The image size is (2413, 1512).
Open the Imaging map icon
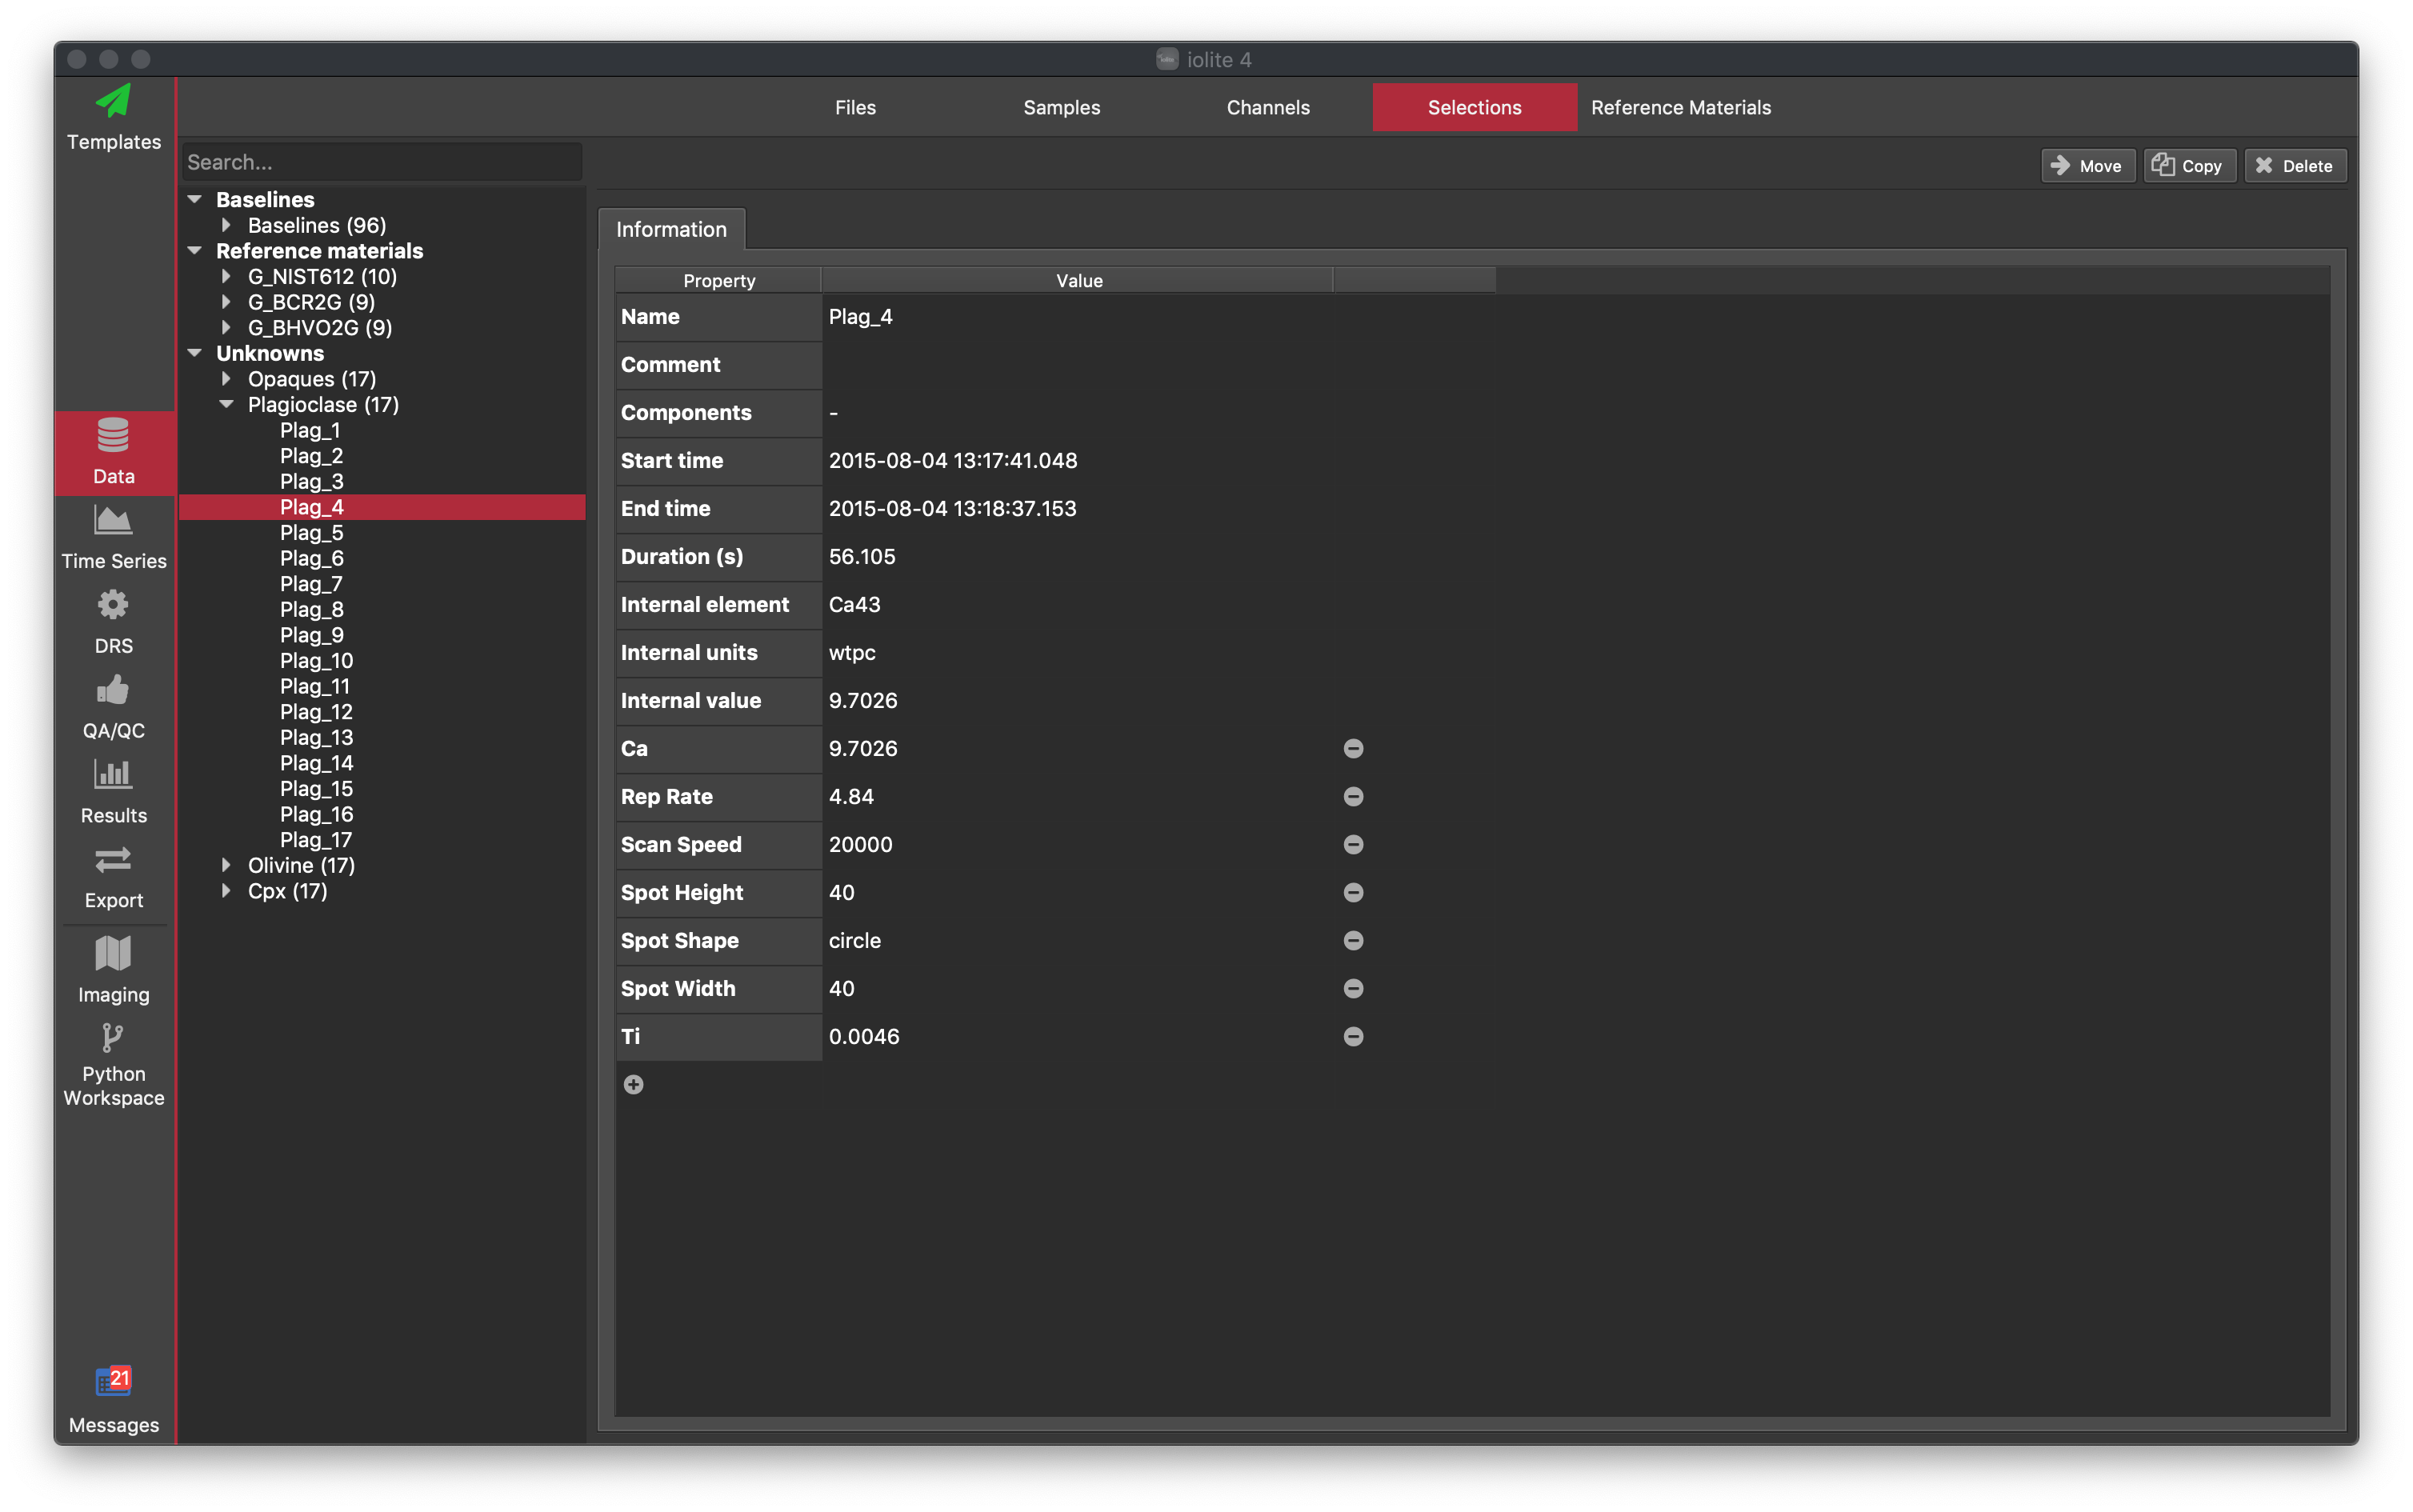[x=113, y=954]
